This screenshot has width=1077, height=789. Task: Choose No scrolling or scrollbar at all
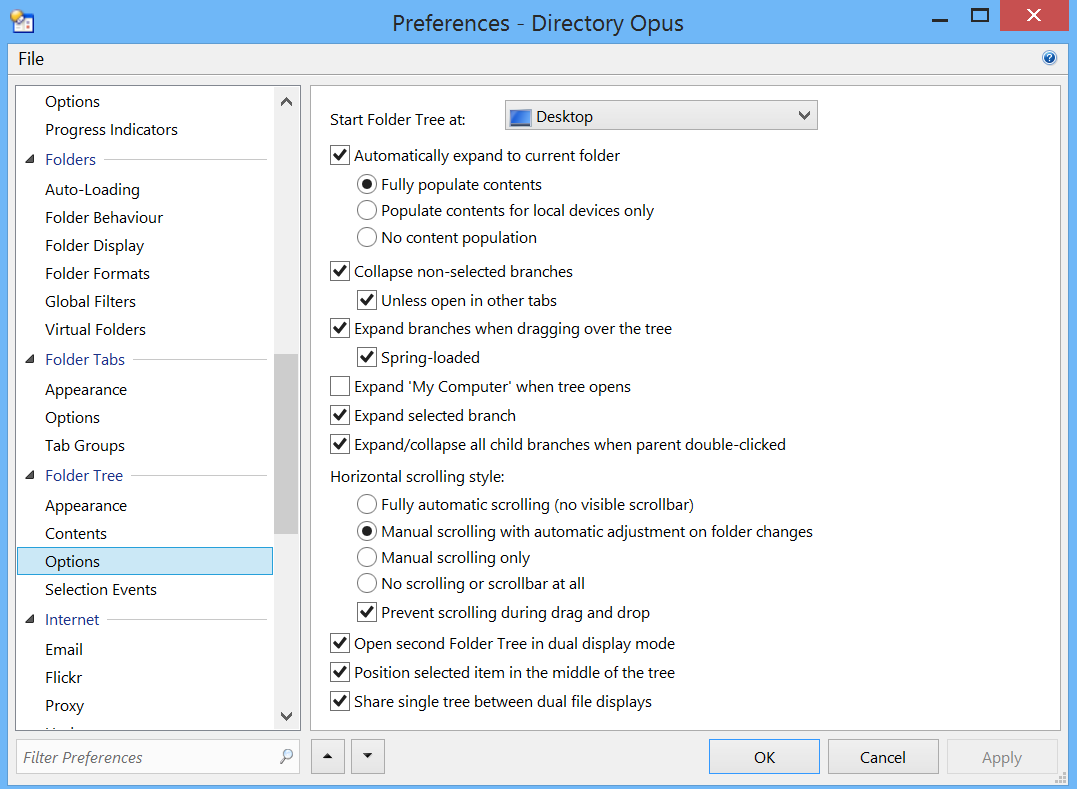tap(367, 583)
